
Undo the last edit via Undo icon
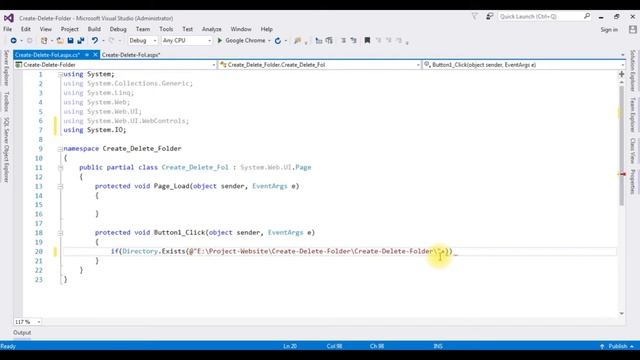[95, 40]
